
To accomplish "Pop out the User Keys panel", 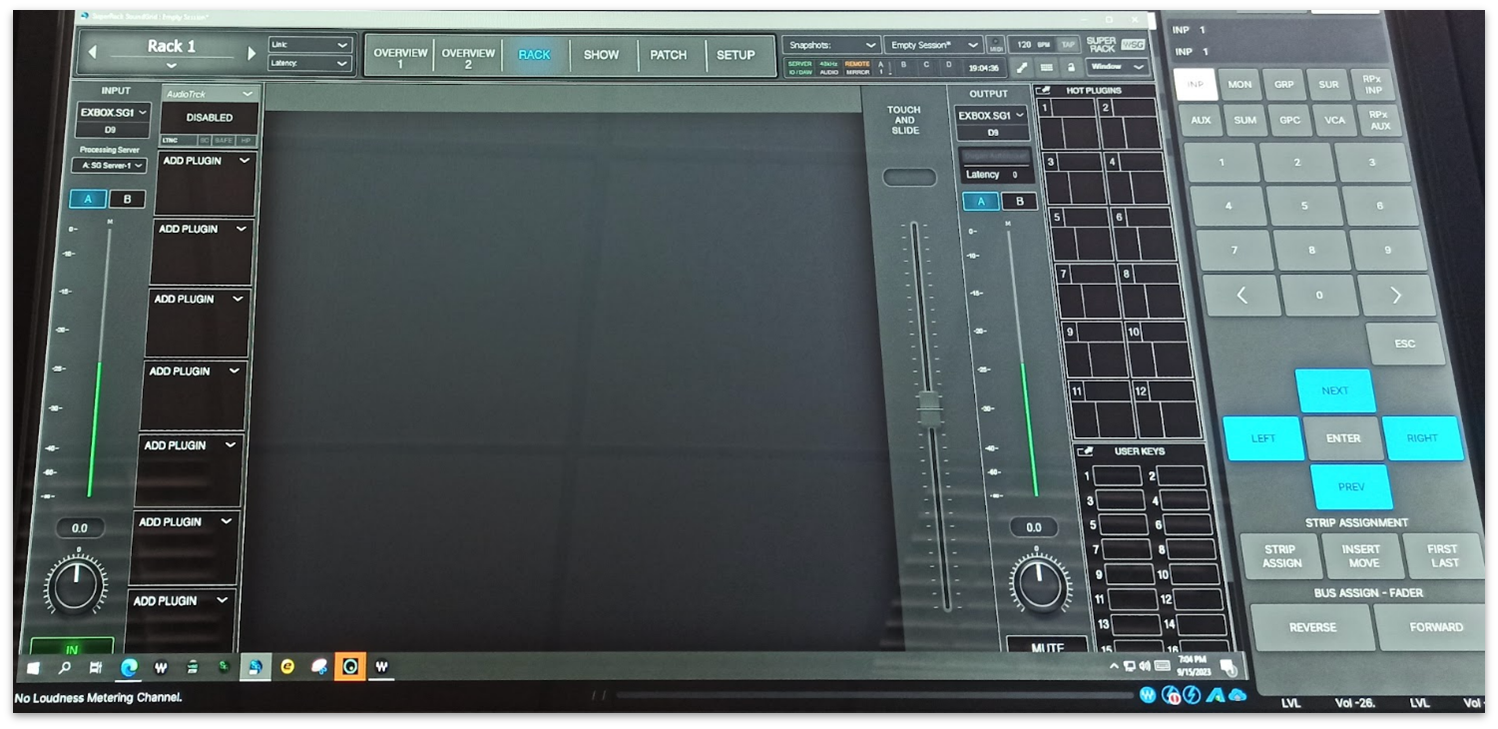I will (1086, 452).
